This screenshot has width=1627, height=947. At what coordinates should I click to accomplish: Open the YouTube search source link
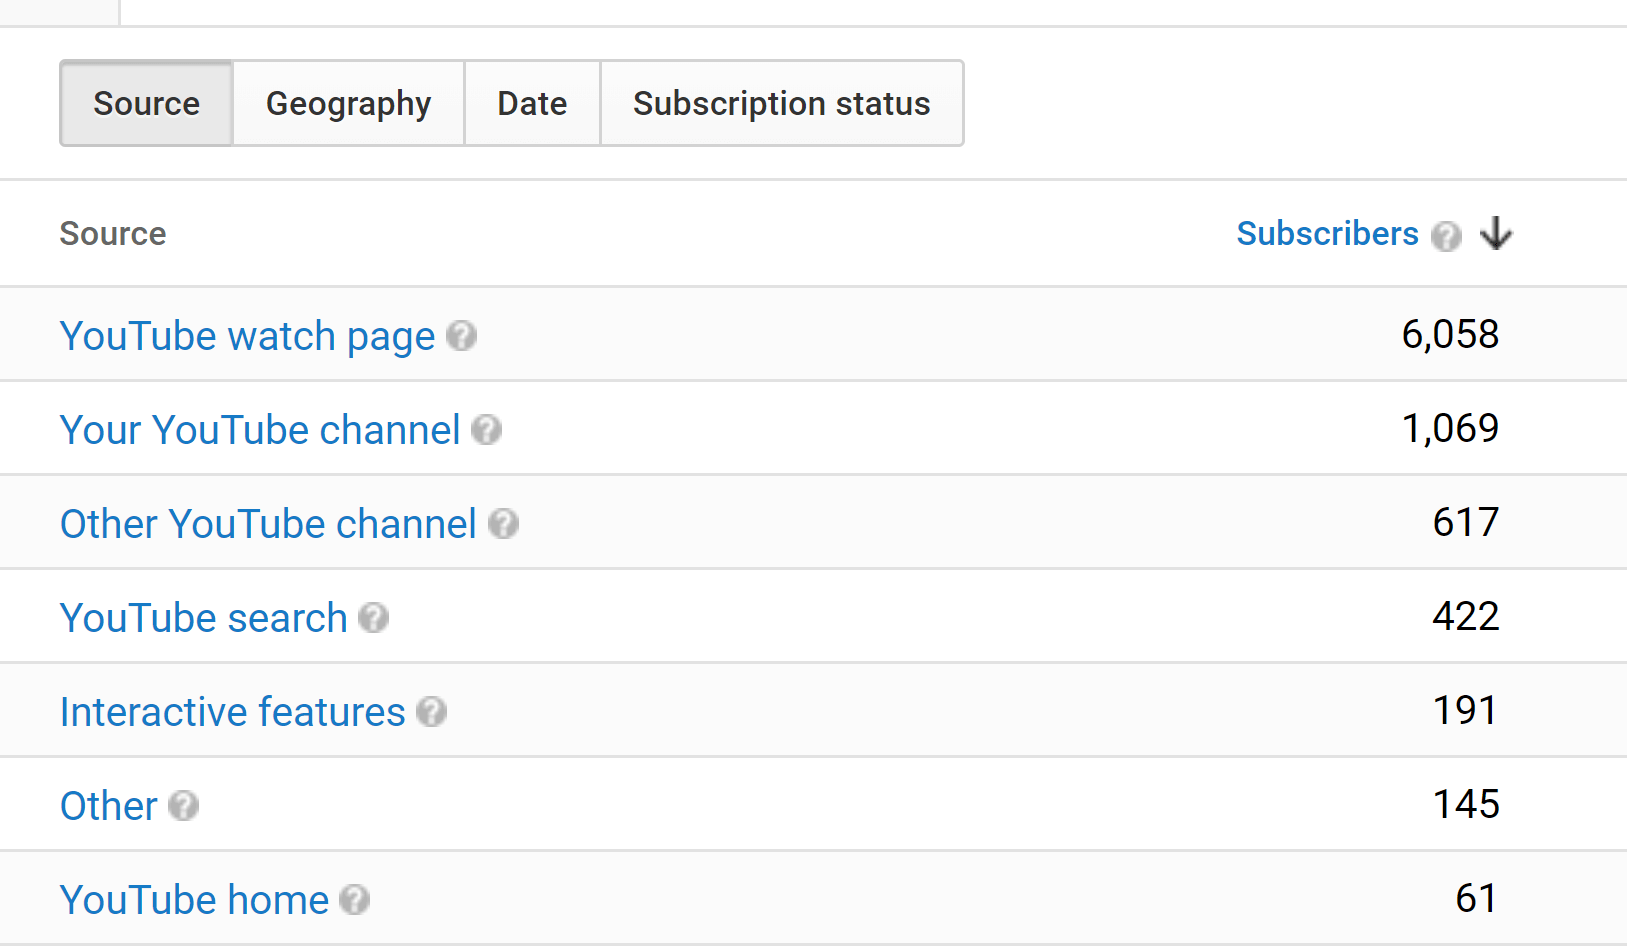coord(204,618)
